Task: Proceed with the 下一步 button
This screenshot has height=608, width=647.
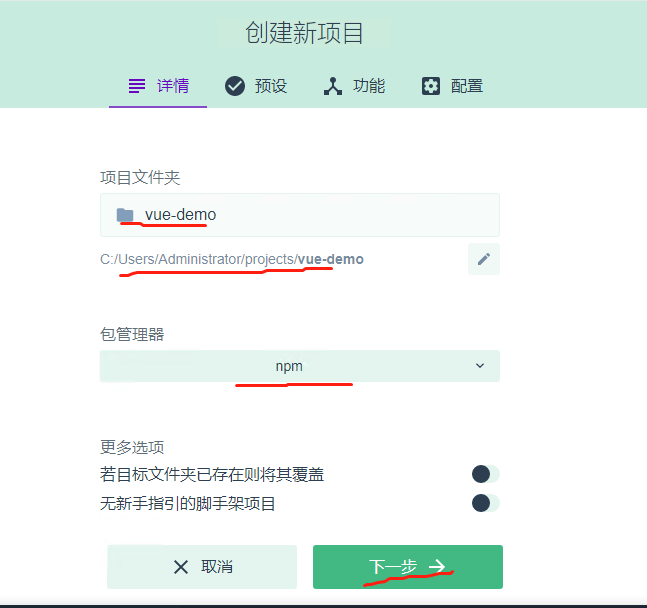Action: [408, 567]
